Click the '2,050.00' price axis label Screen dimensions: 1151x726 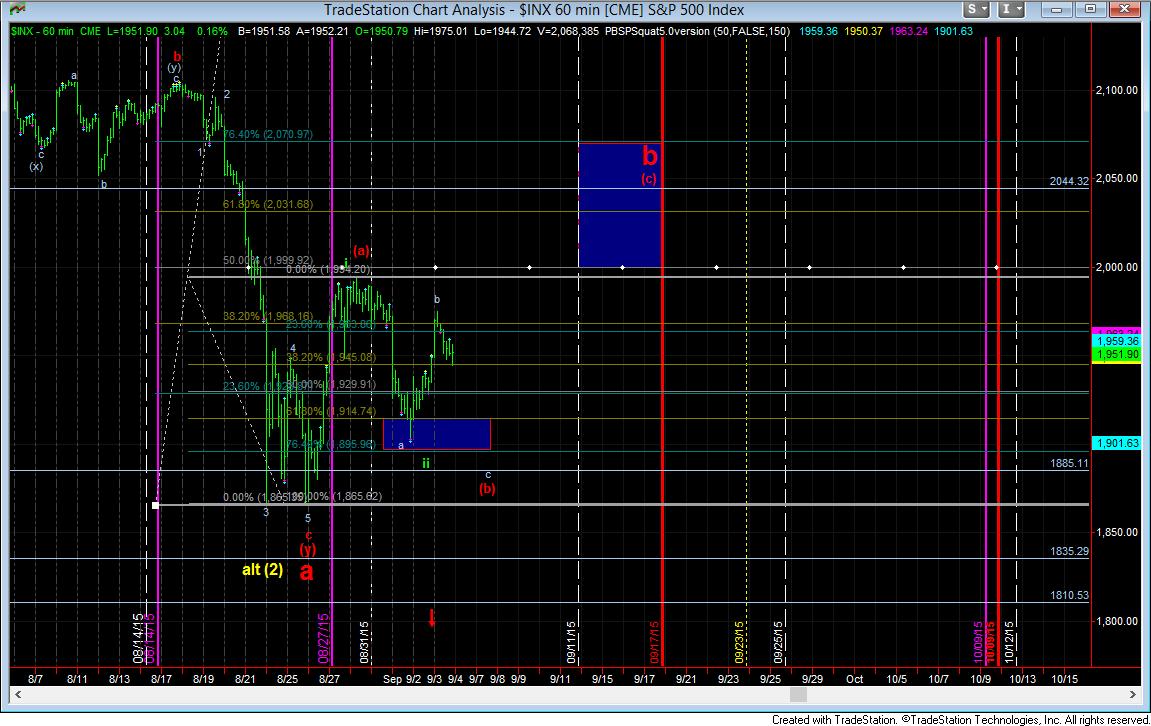tap(1116, 178)
